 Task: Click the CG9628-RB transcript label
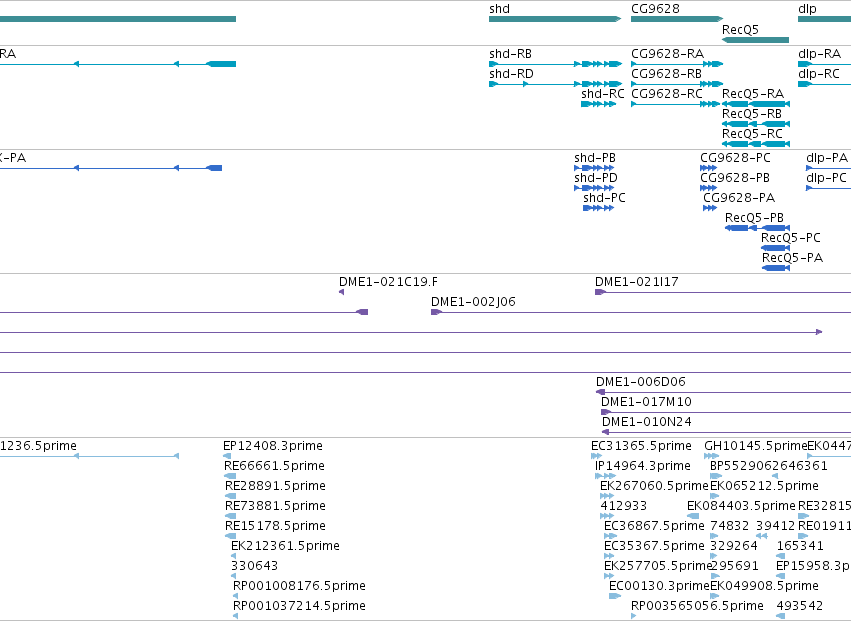666,74
